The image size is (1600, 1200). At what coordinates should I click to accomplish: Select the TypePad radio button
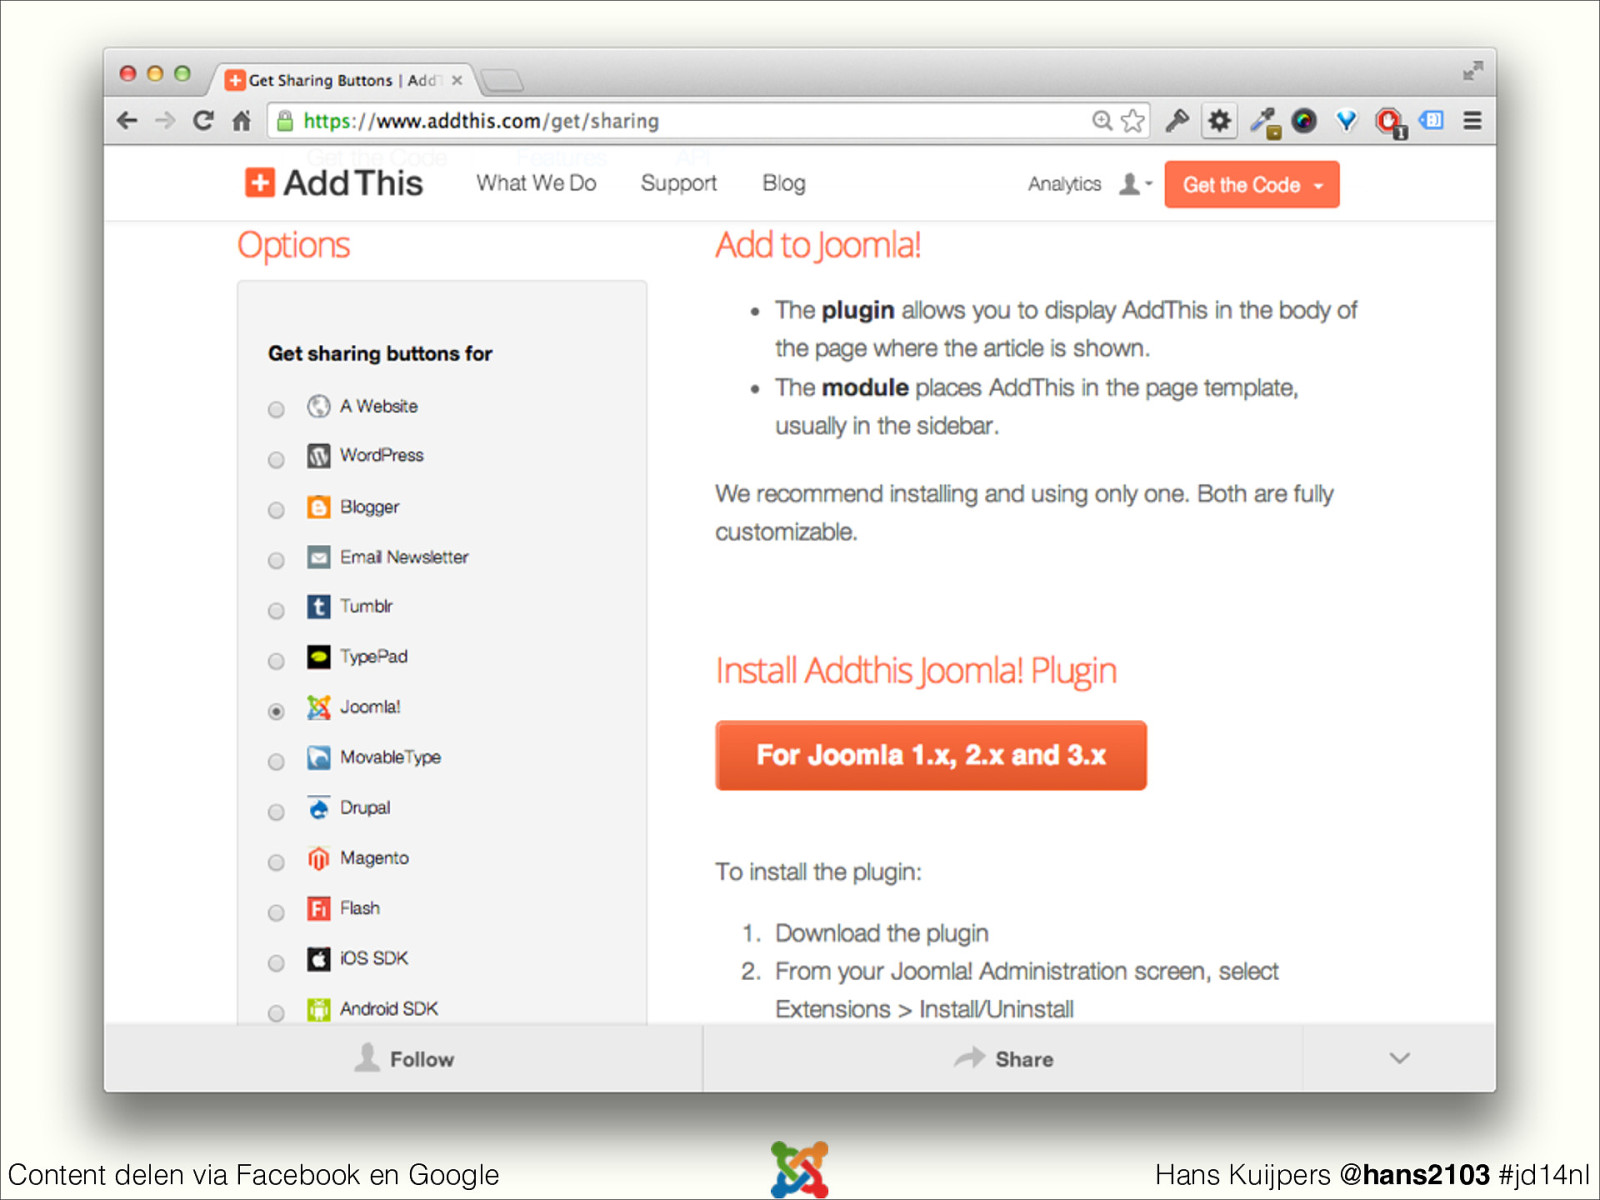[x=276, y=661]
